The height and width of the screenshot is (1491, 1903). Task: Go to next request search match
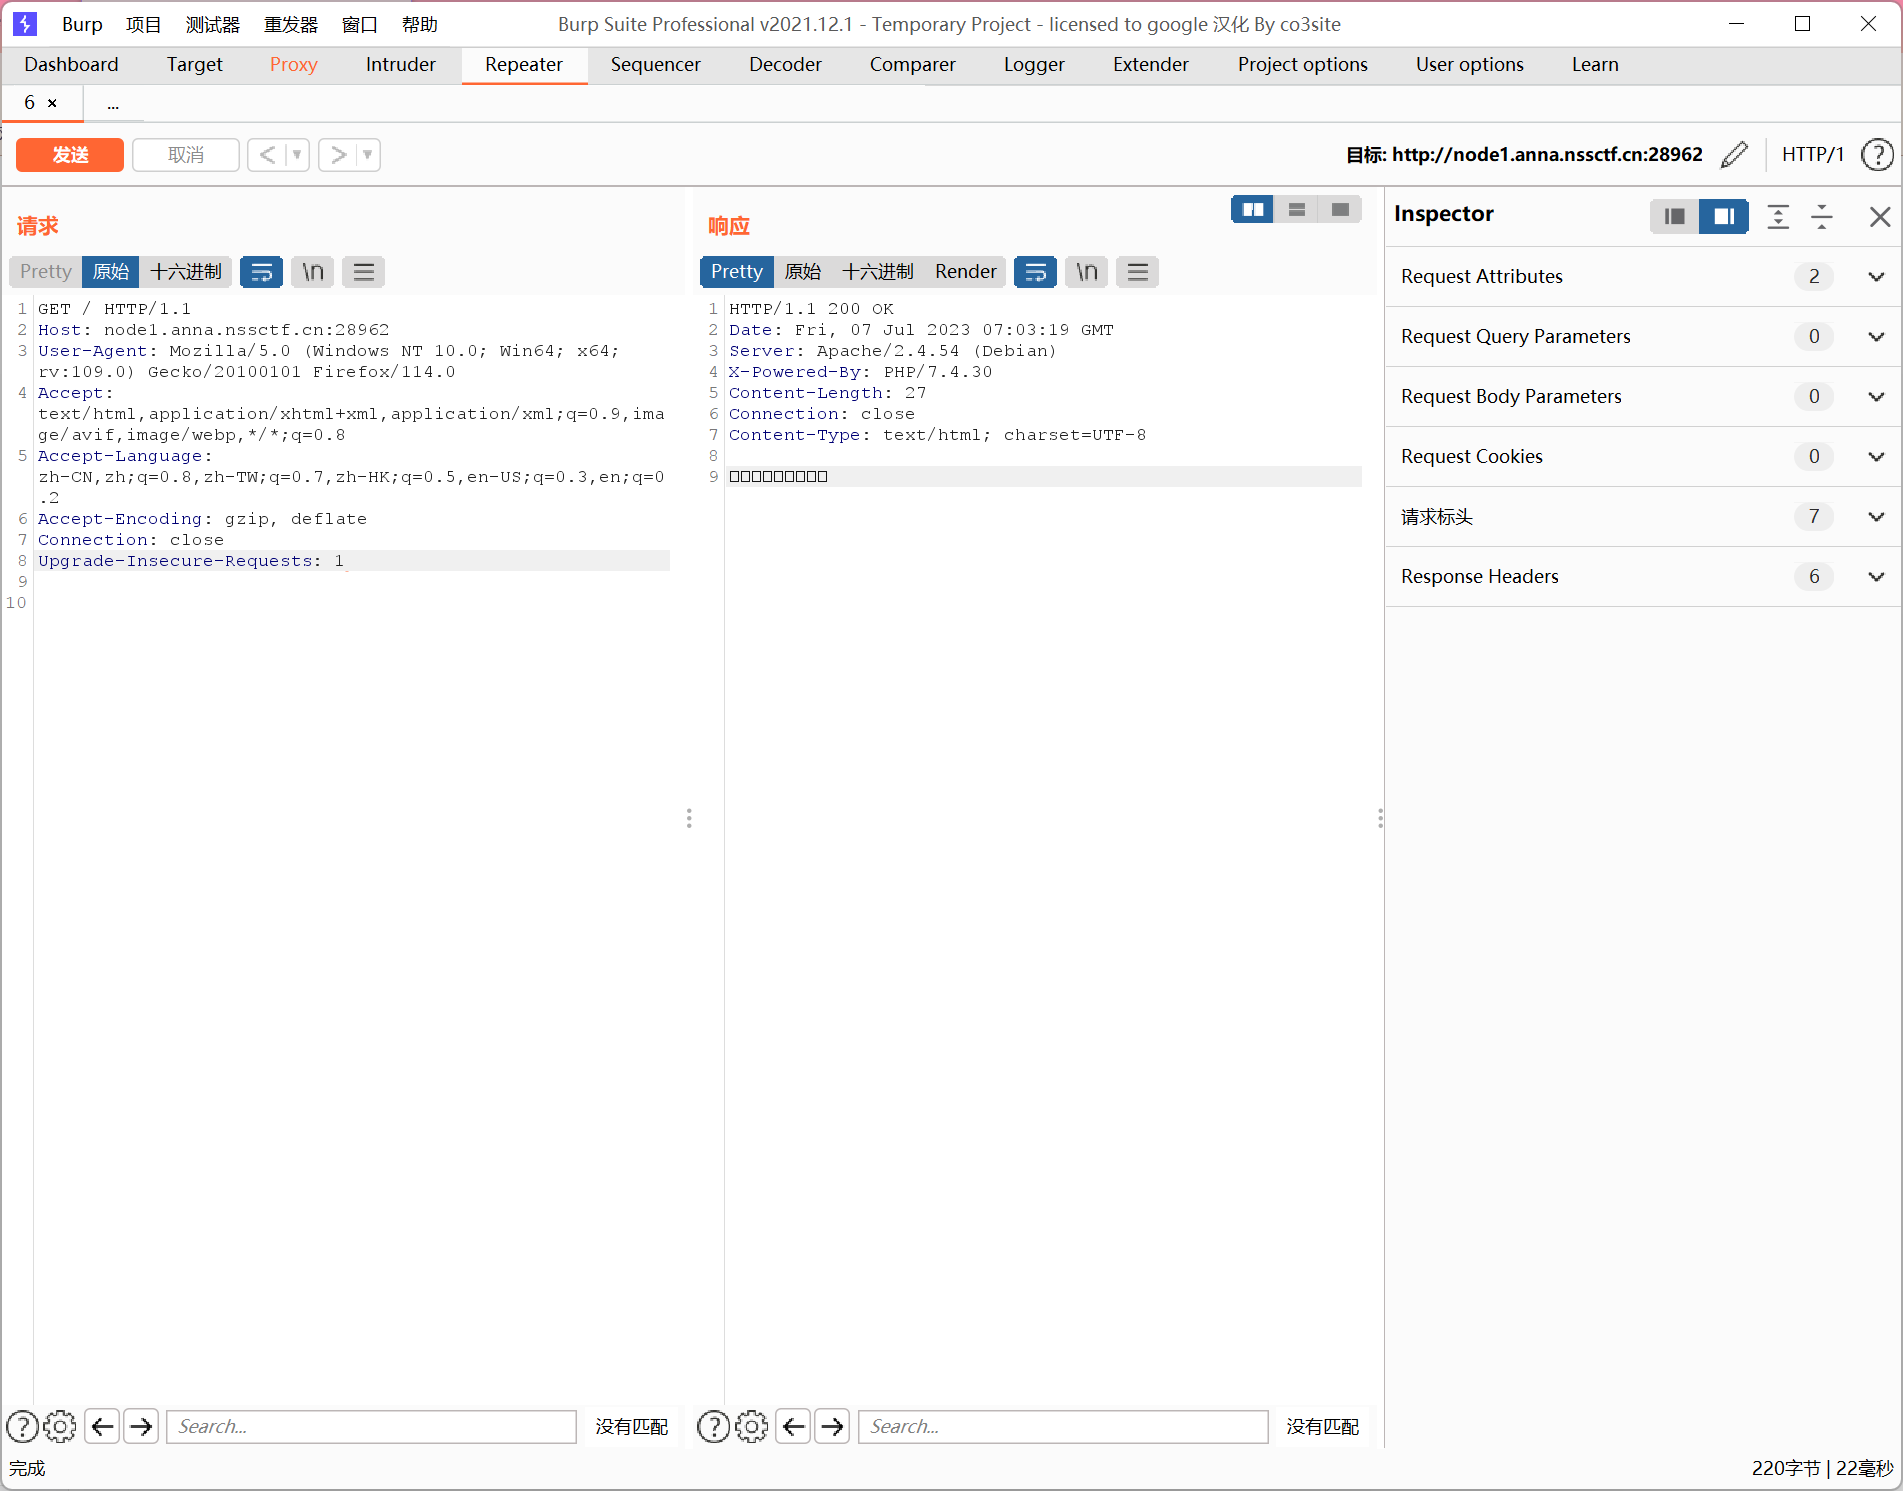pyautogui.click(x=141, y=1427)
